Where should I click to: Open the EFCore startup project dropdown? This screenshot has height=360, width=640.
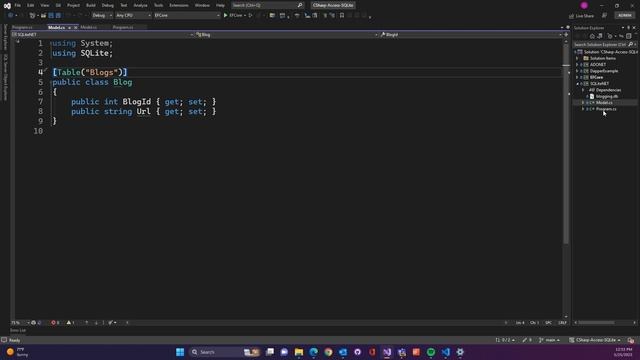tap(187, 16)
